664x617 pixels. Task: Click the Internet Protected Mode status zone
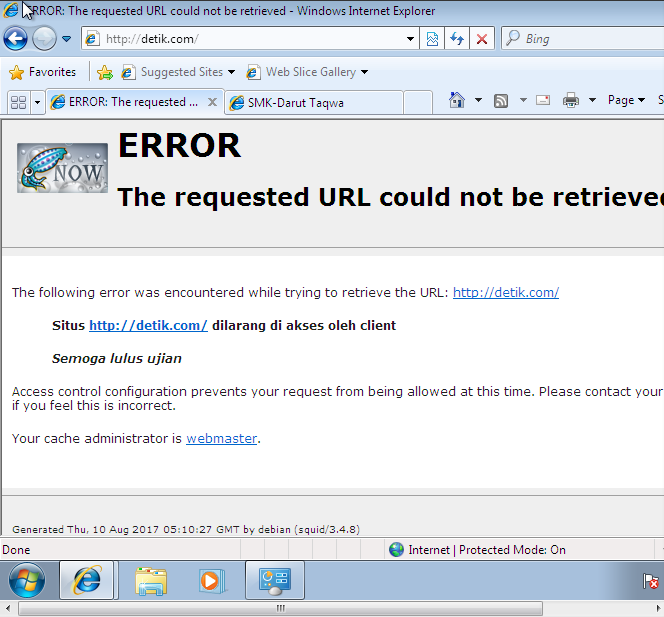point(477,550)
